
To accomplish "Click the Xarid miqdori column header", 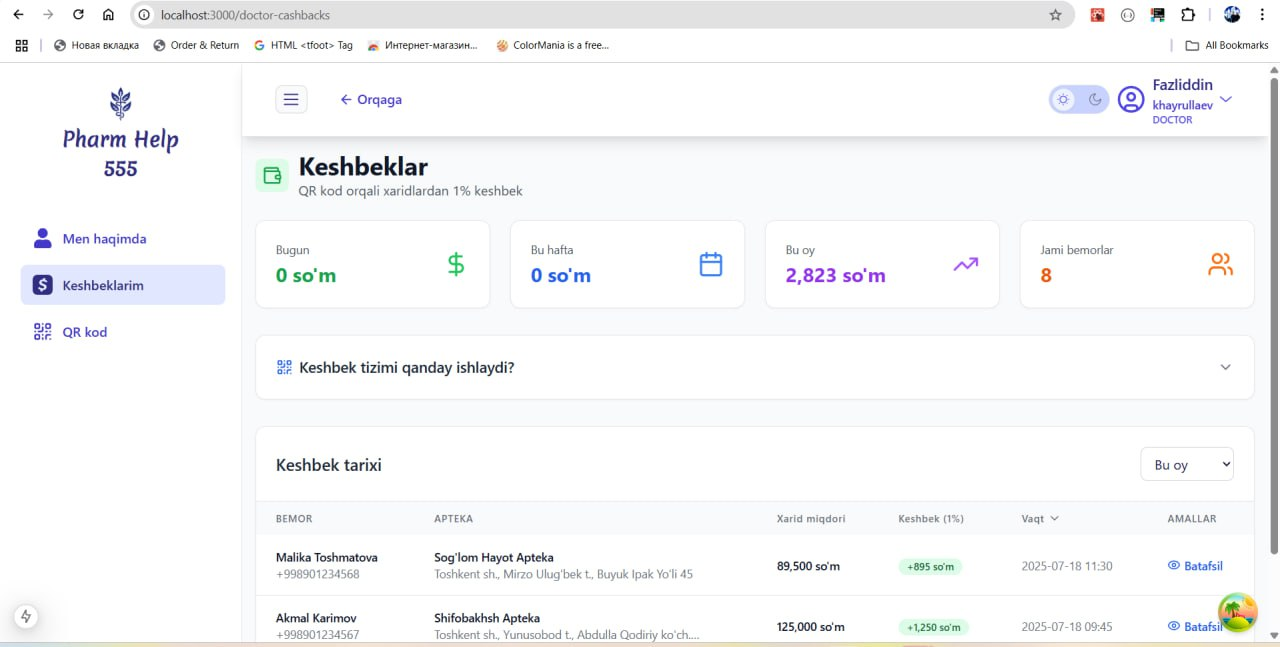I will tap(811, 519).
